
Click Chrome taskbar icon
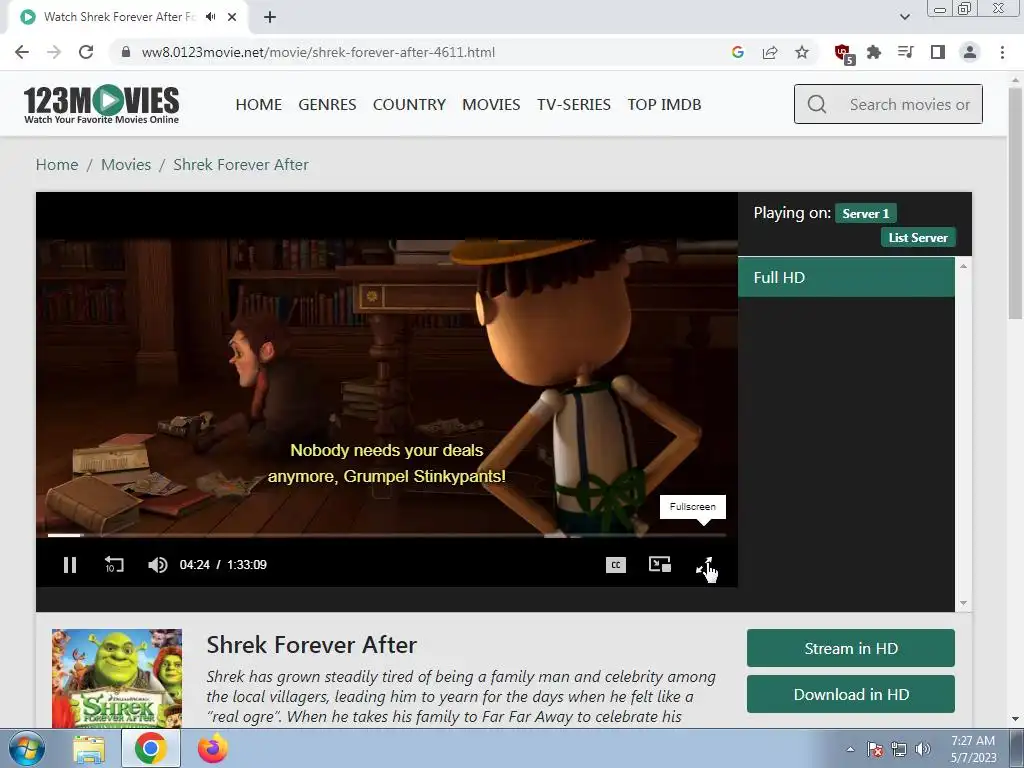[151, 748]
